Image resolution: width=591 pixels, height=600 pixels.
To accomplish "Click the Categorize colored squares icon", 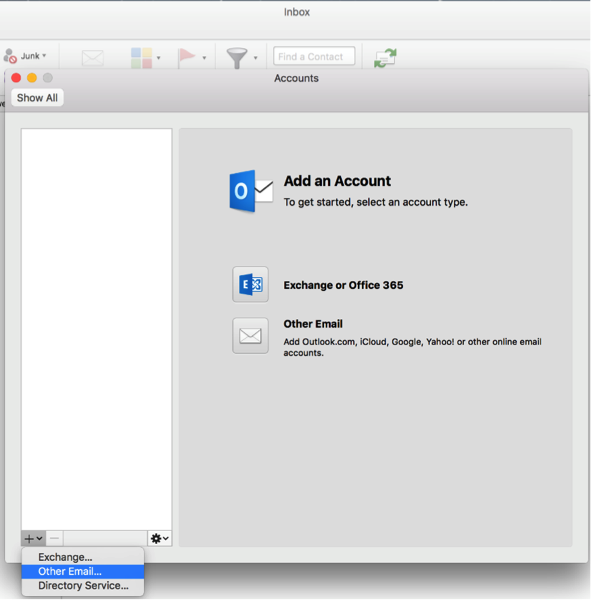I will (x=141, y=58).
